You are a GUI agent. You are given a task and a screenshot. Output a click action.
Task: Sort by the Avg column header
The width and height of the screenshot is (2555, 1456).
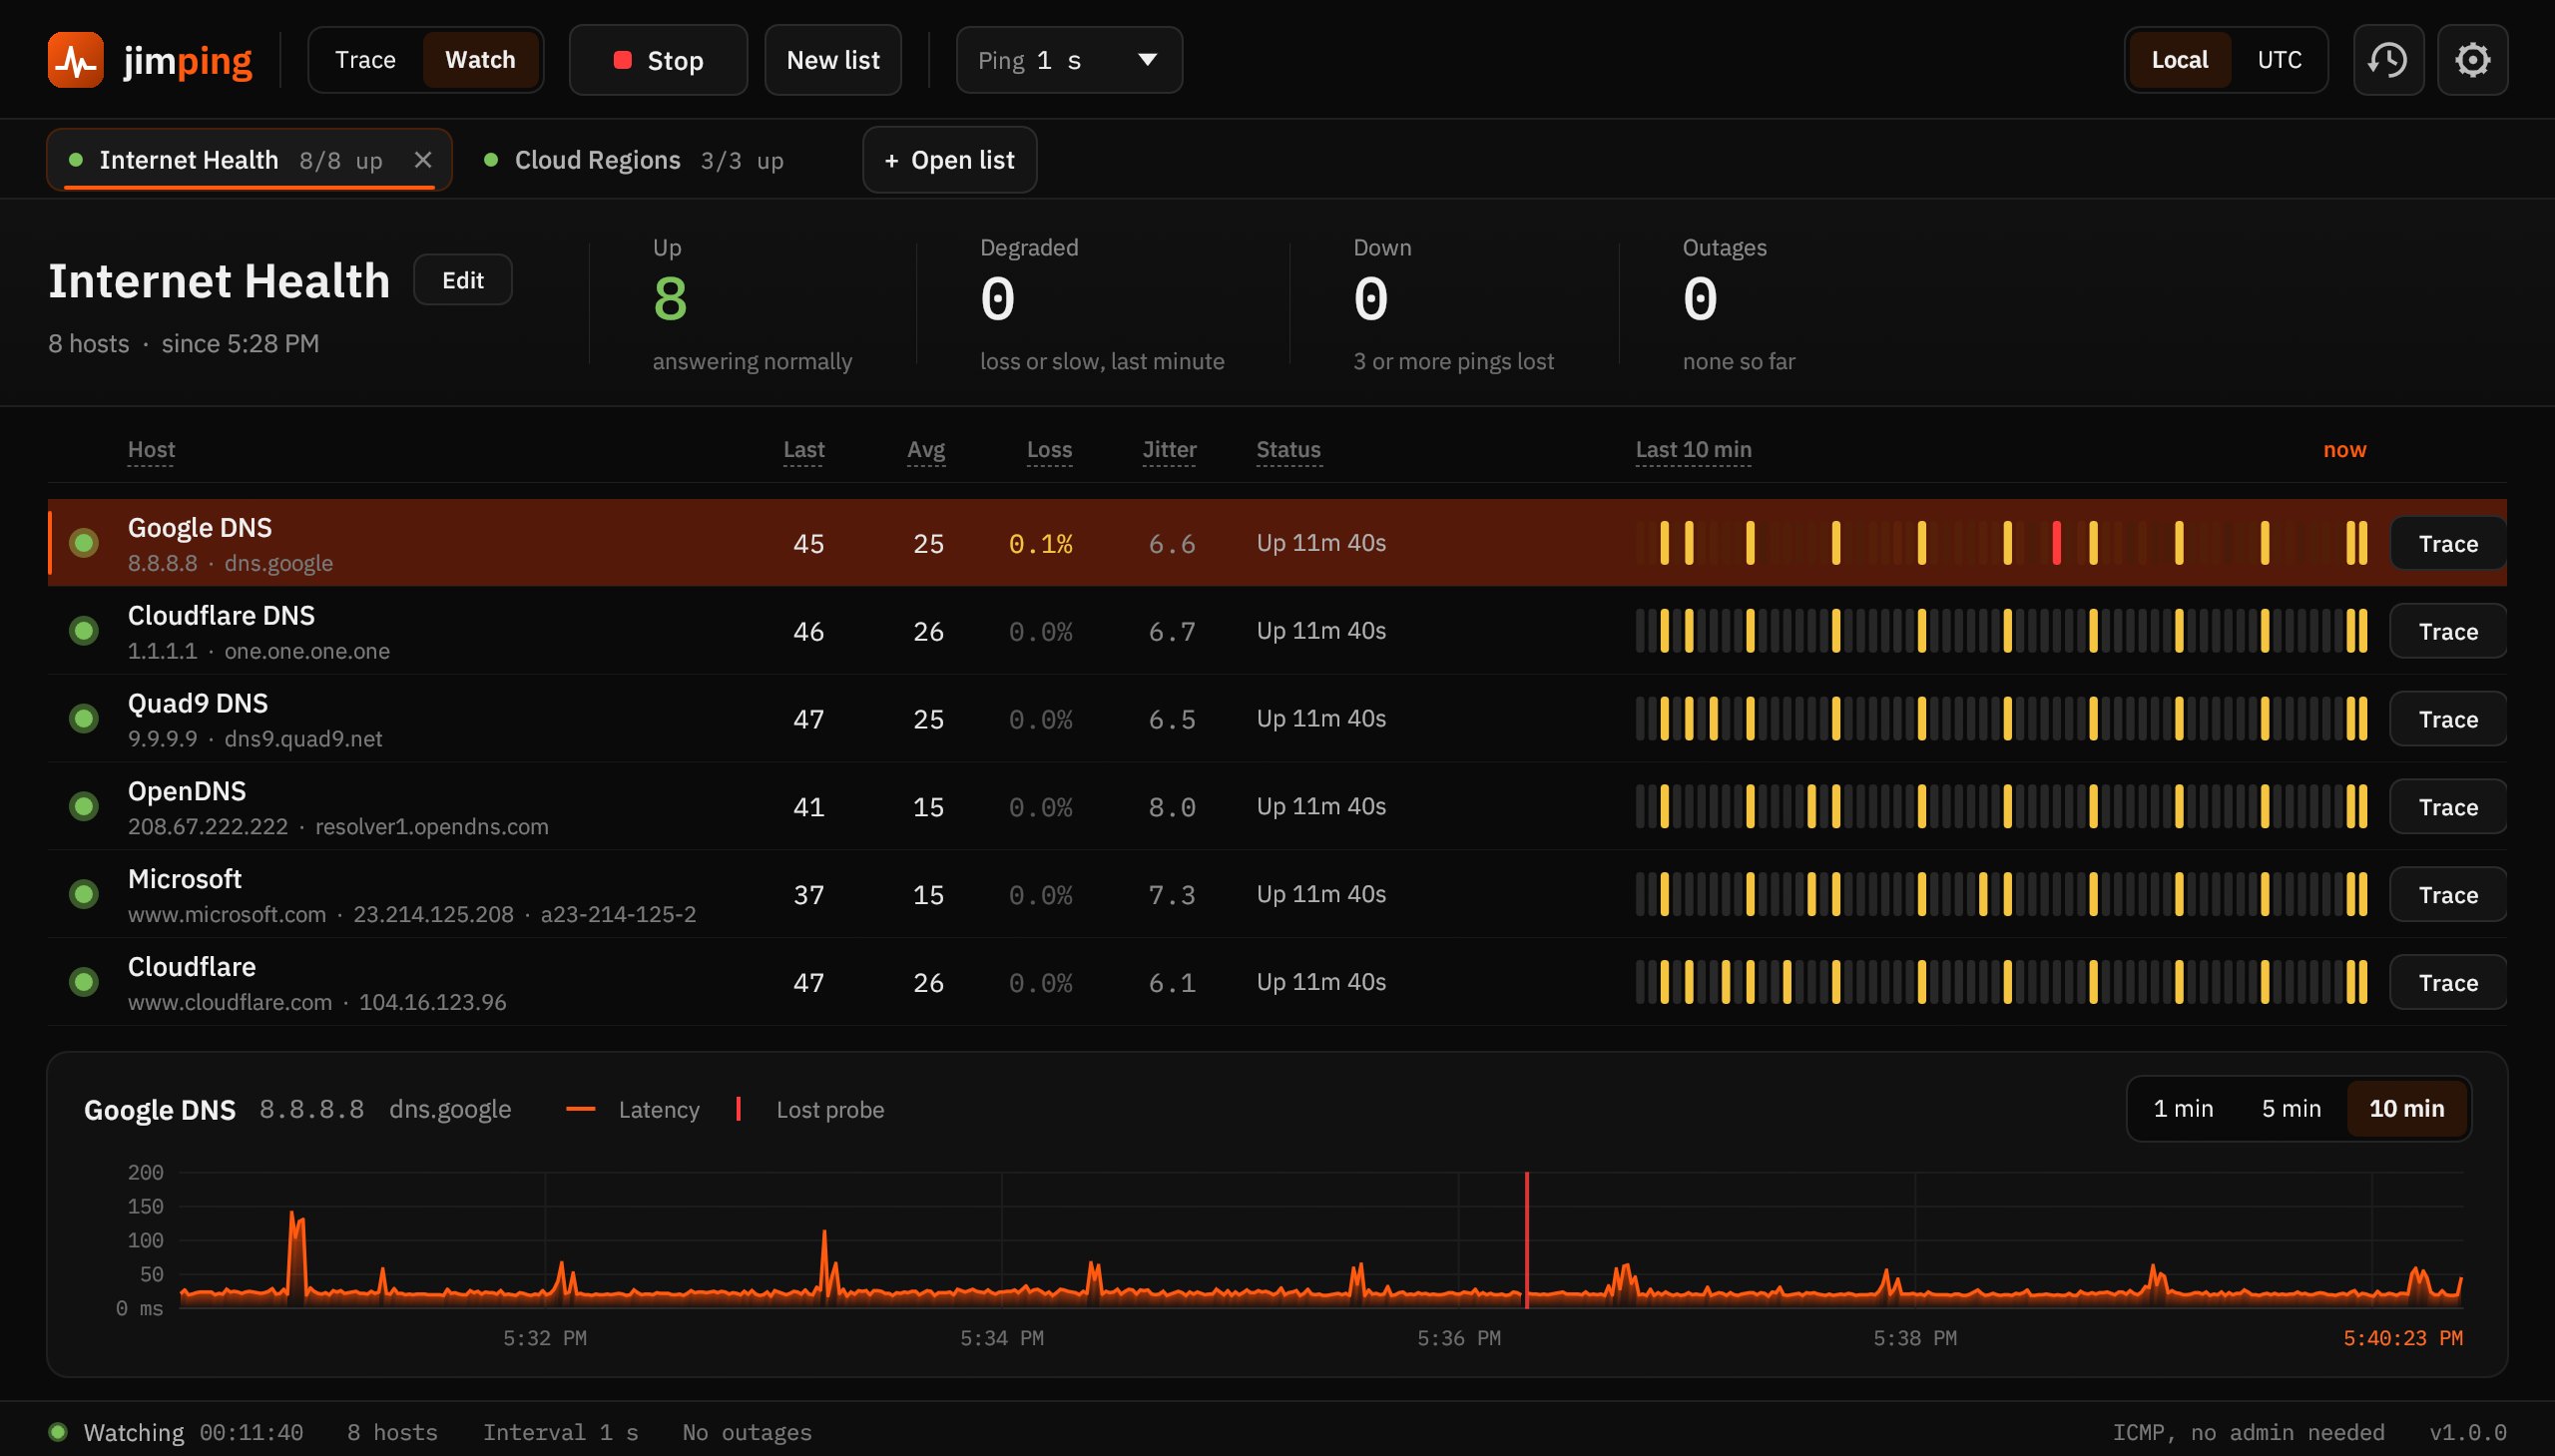click(x=926, y=450)
